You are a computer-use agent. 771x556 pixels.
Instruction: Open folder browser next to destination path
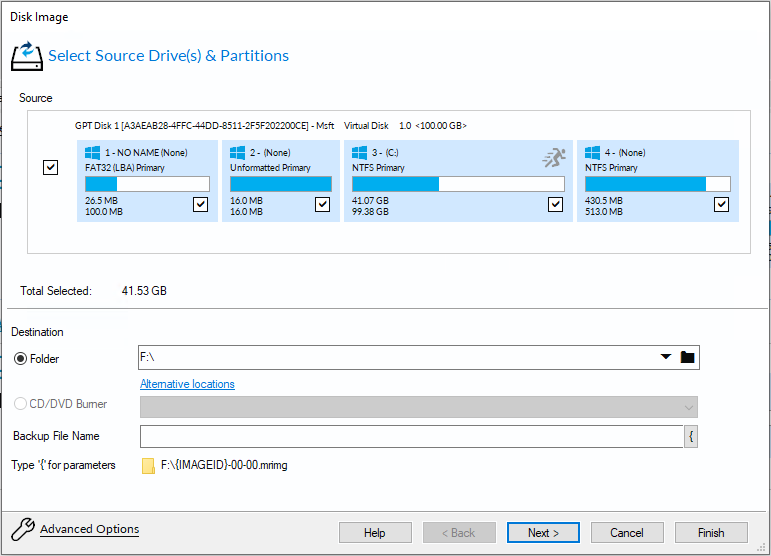click(688, 358)
